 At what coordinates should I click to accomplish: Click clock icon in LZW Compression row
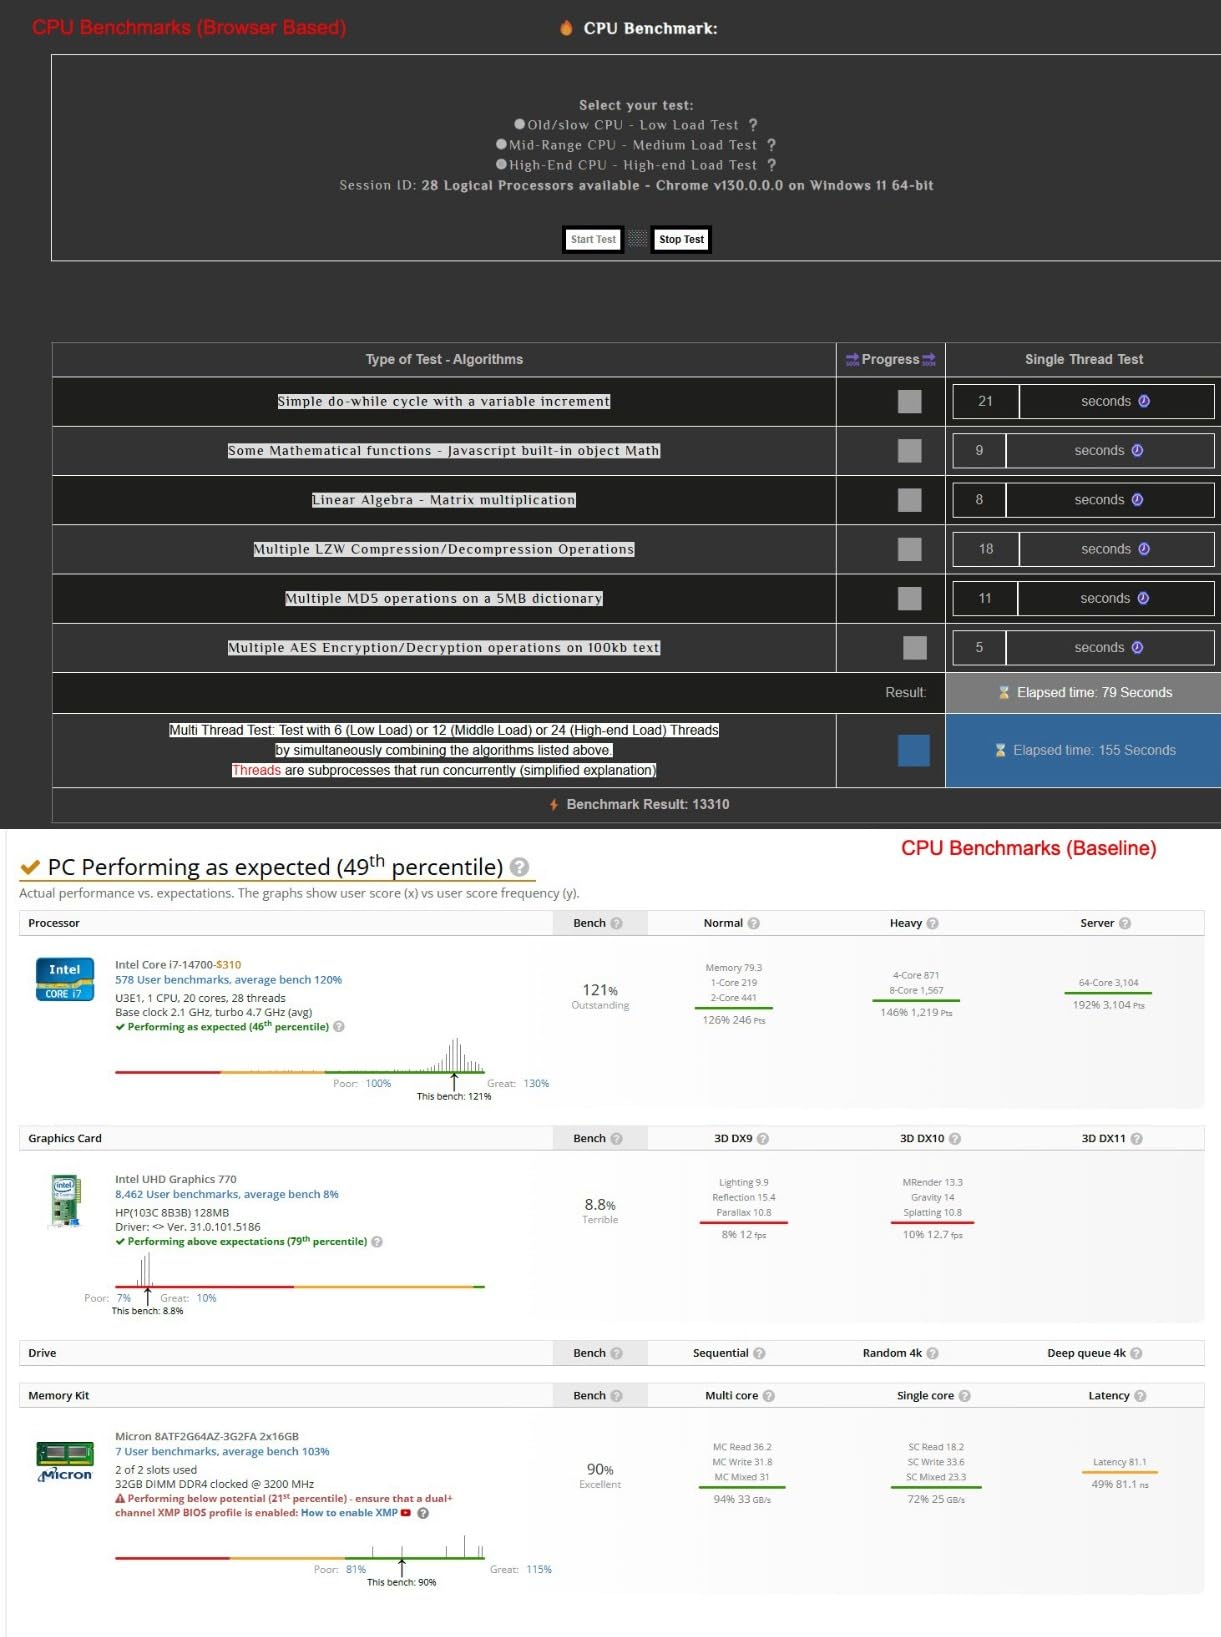pyautogui.click(x=1144, y=549)
